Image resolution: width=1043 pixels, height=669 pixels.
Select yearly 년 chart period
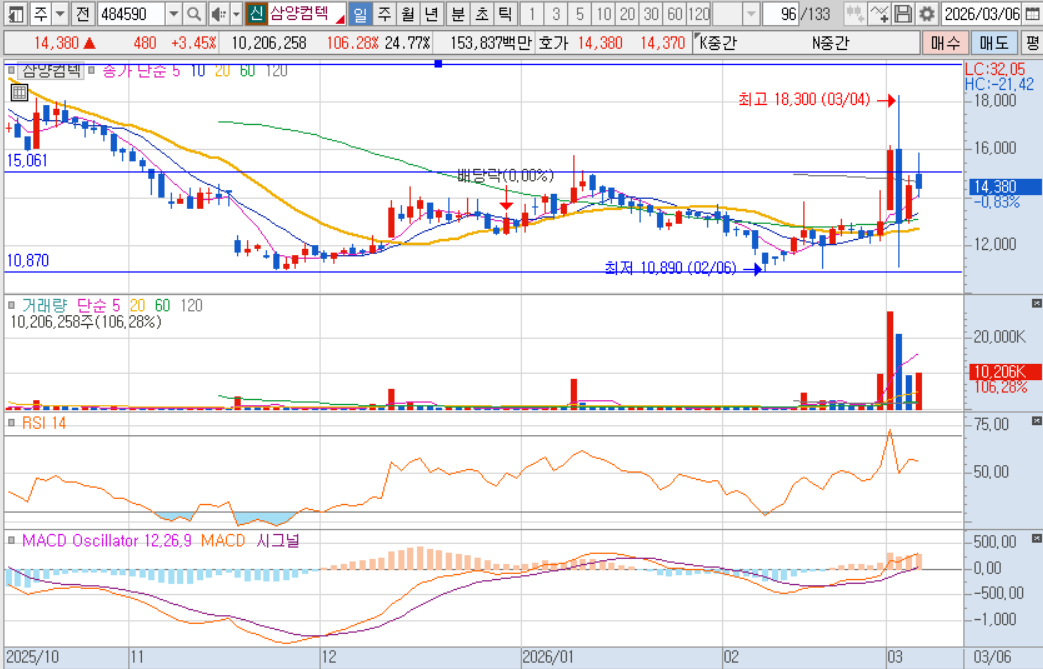pos(432,13)
